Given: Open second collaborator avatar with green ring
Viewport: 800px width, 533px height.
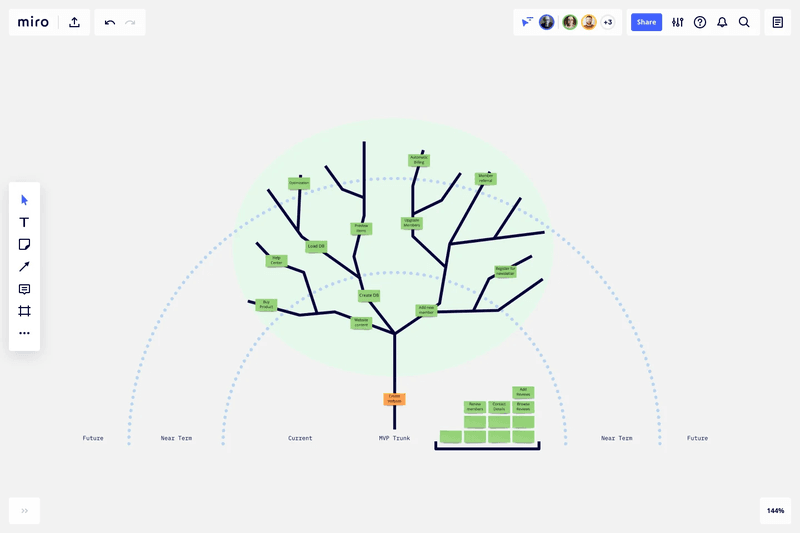Looking at the screenshot, I should (x=570, y=22).
